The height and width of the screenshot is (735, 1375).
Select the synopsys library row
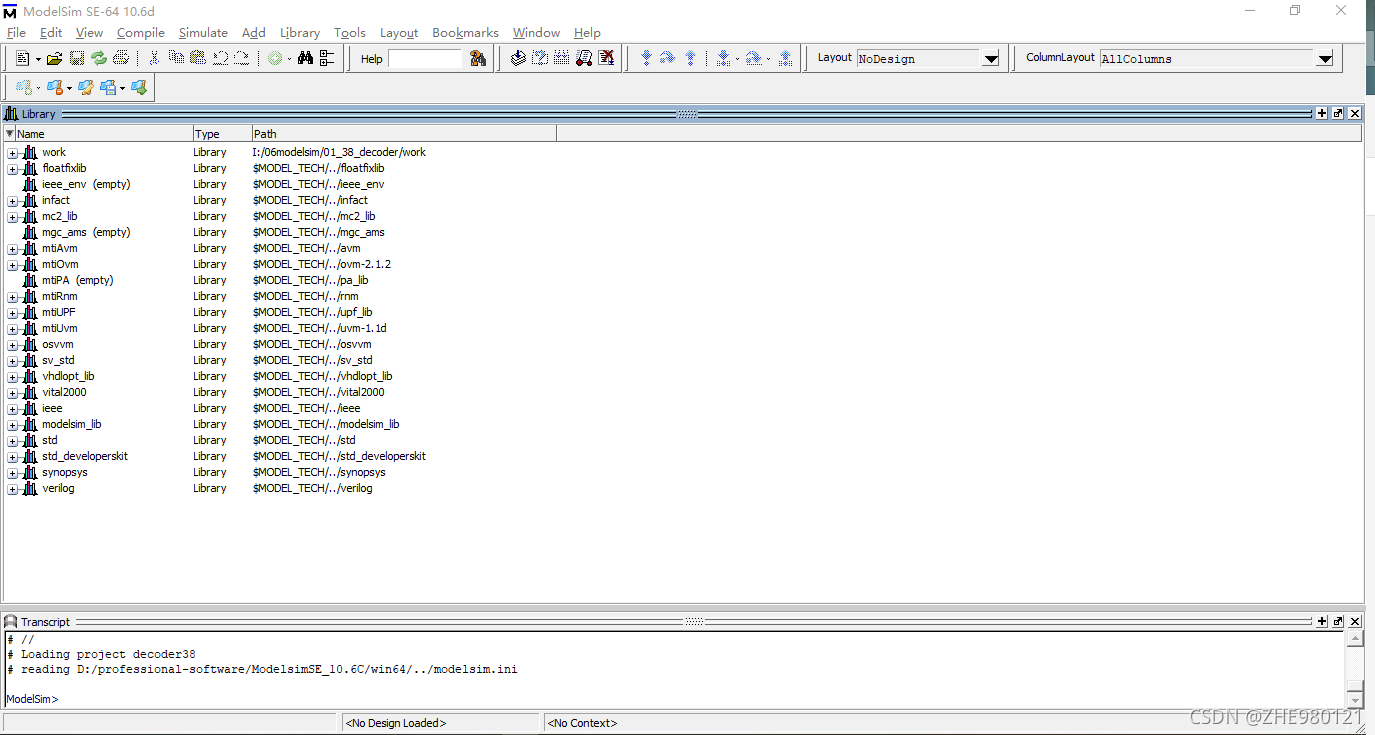(x=683, y=473)
